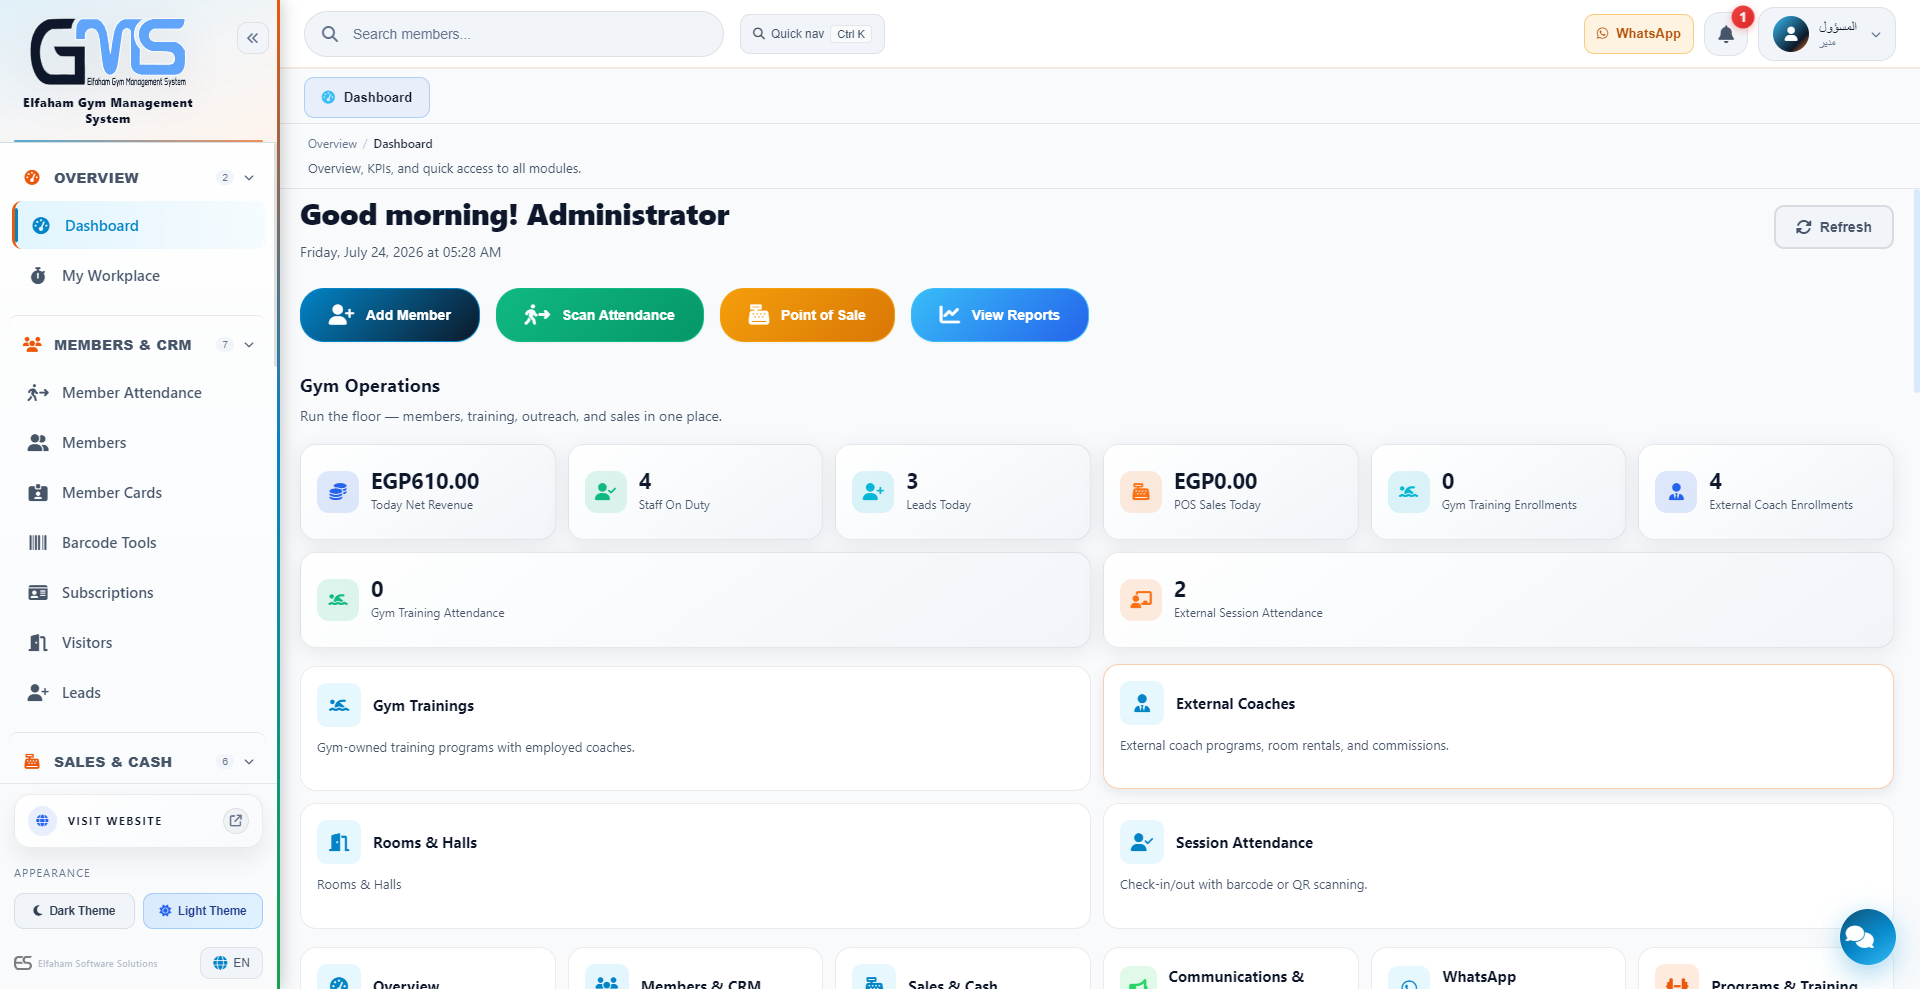
Task: Click the user avatar icon
Action: (1791, 34)
